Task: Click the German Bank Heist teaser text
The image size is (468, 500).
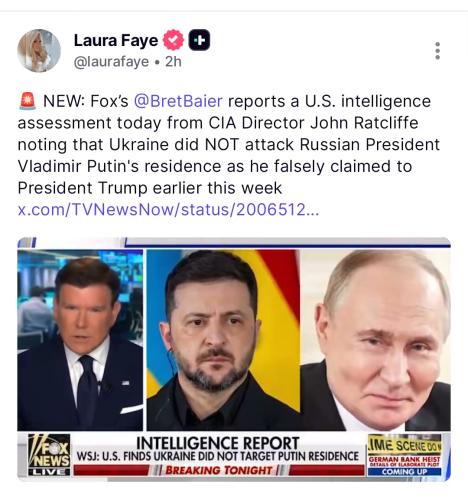Action: (404, 461)
